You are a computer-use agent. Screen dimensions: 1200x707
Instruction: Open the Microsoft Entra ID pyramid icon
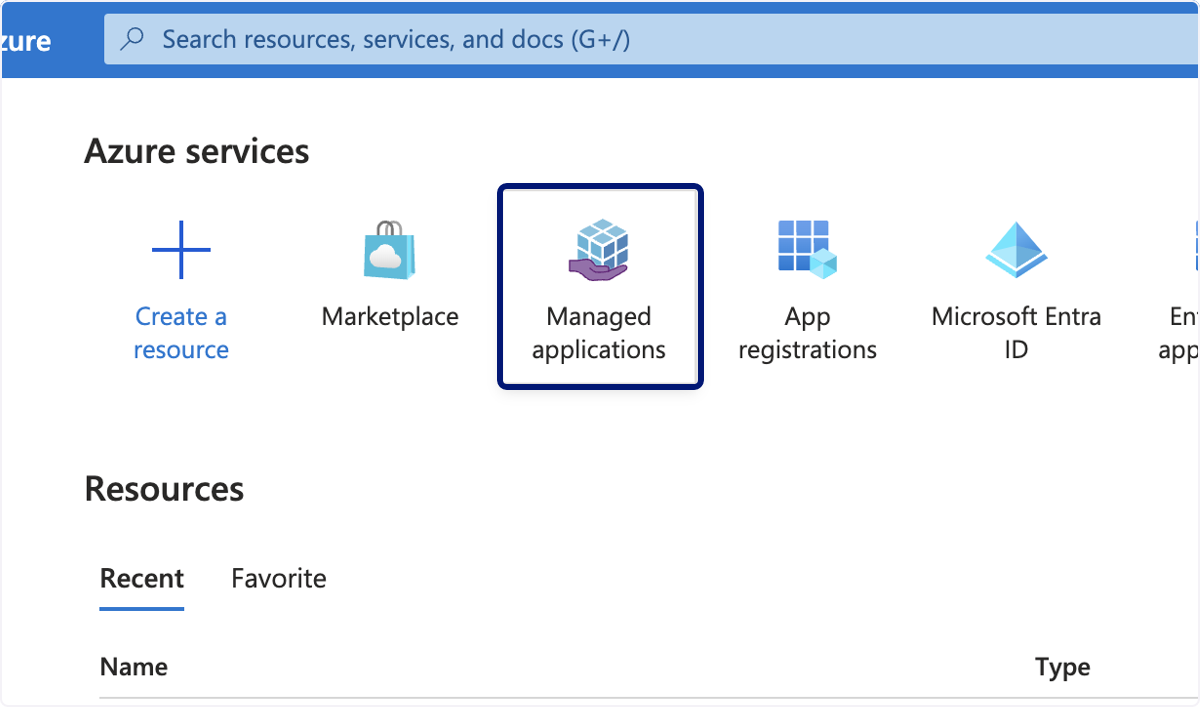(x=1016, y=250)
